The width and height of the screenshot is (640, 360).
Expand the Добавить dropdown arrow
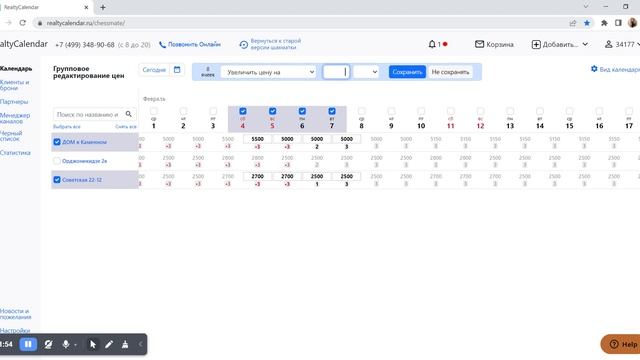(x=585, y=44)
